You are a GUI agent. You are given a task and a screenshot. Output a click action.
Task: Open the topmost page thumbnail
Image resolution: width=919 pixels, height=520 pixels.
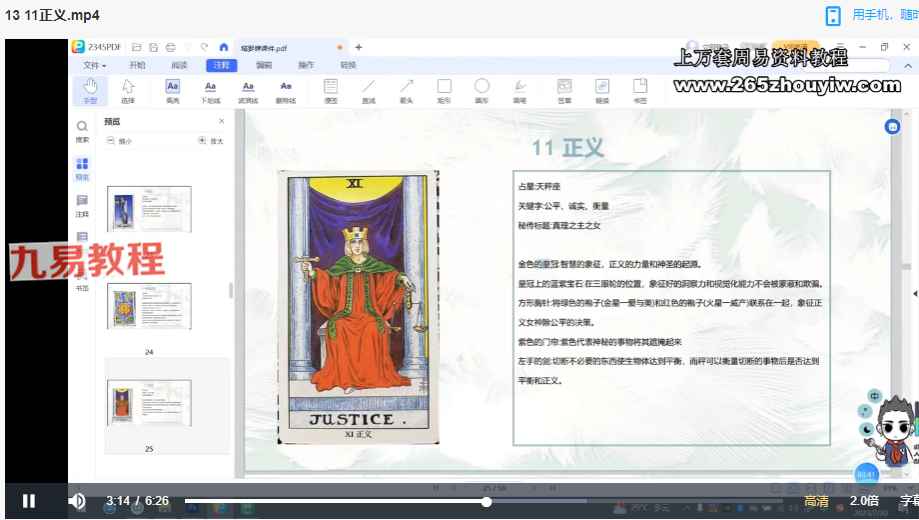149,209
